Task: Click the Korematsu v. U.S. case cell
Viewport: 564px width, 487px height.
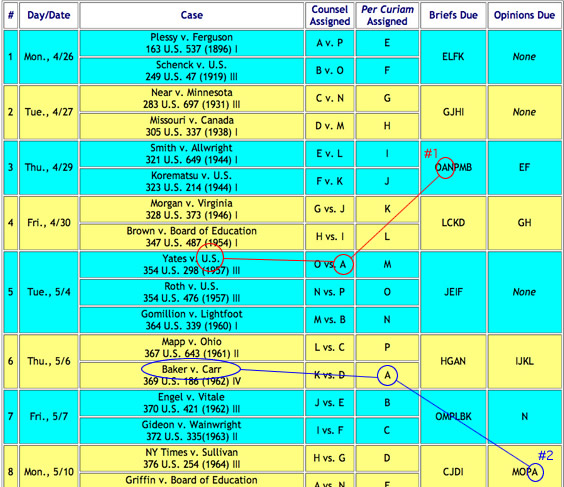Action: (192, 181)
